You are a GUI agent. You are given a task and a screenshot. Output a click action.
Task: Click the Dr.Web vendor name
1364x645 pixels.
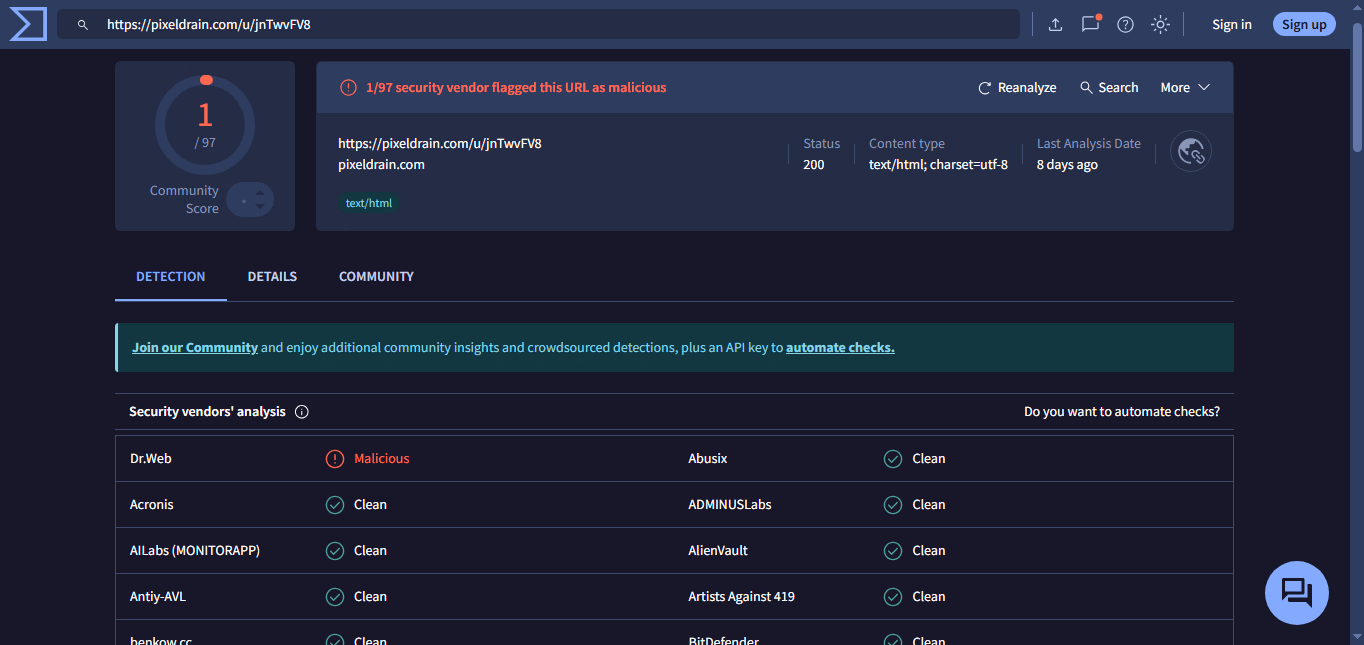tap(151, 459)
